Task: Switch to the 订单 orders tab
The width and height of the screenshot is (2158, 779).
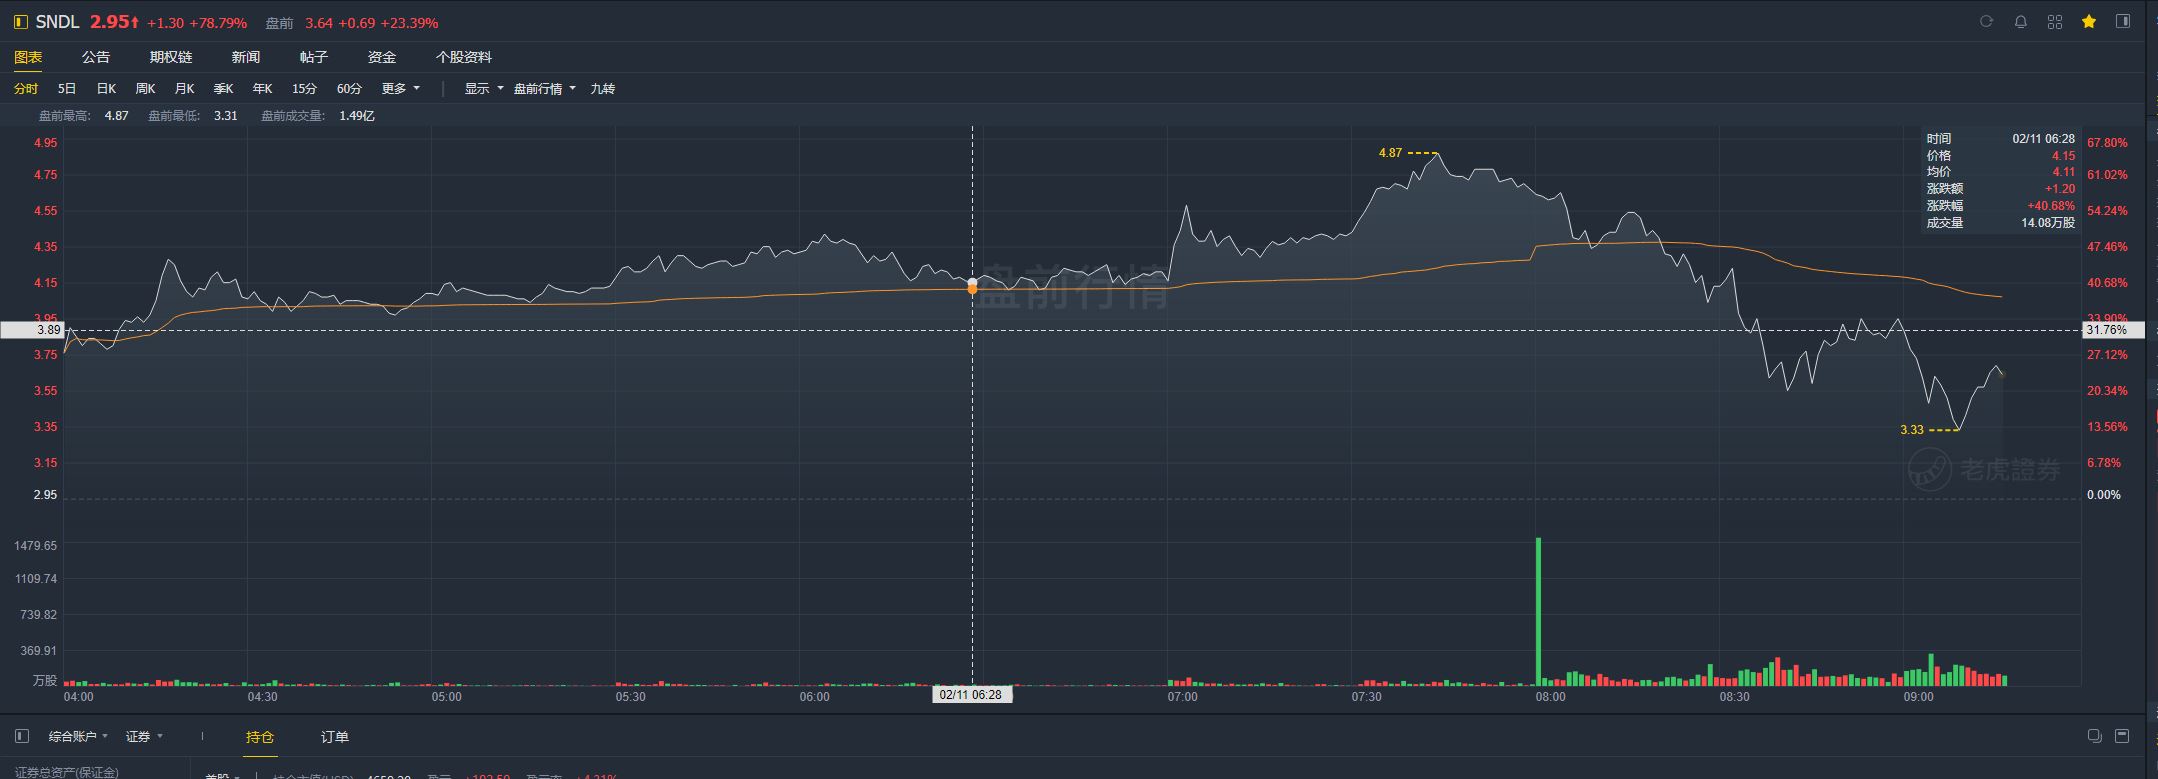Action: (335, 737)
